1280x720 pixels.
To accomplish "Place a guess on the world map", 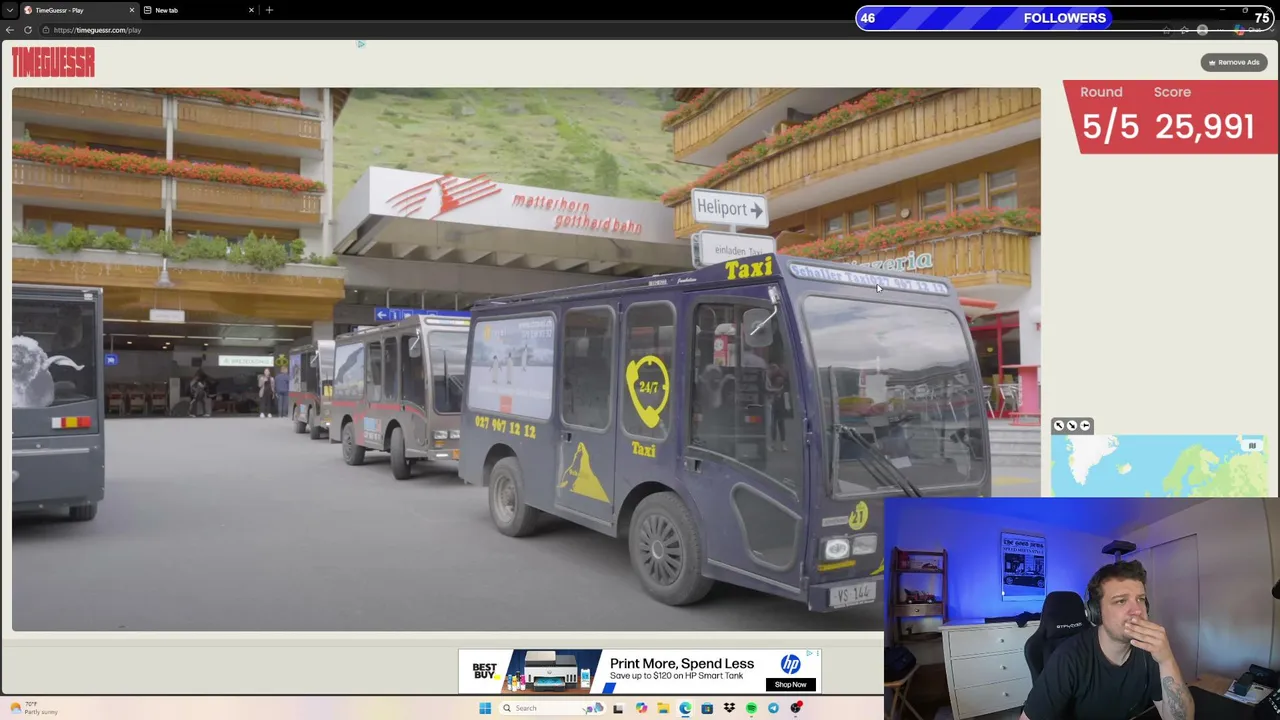I will click(1160, 466).
